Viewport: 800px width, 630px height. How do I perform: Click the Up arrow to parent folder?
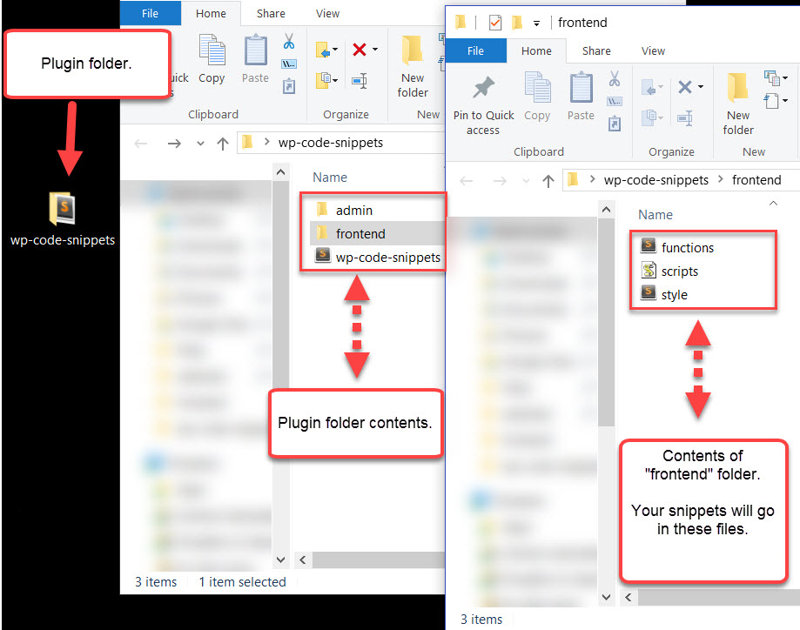click(x=547, y=183)
